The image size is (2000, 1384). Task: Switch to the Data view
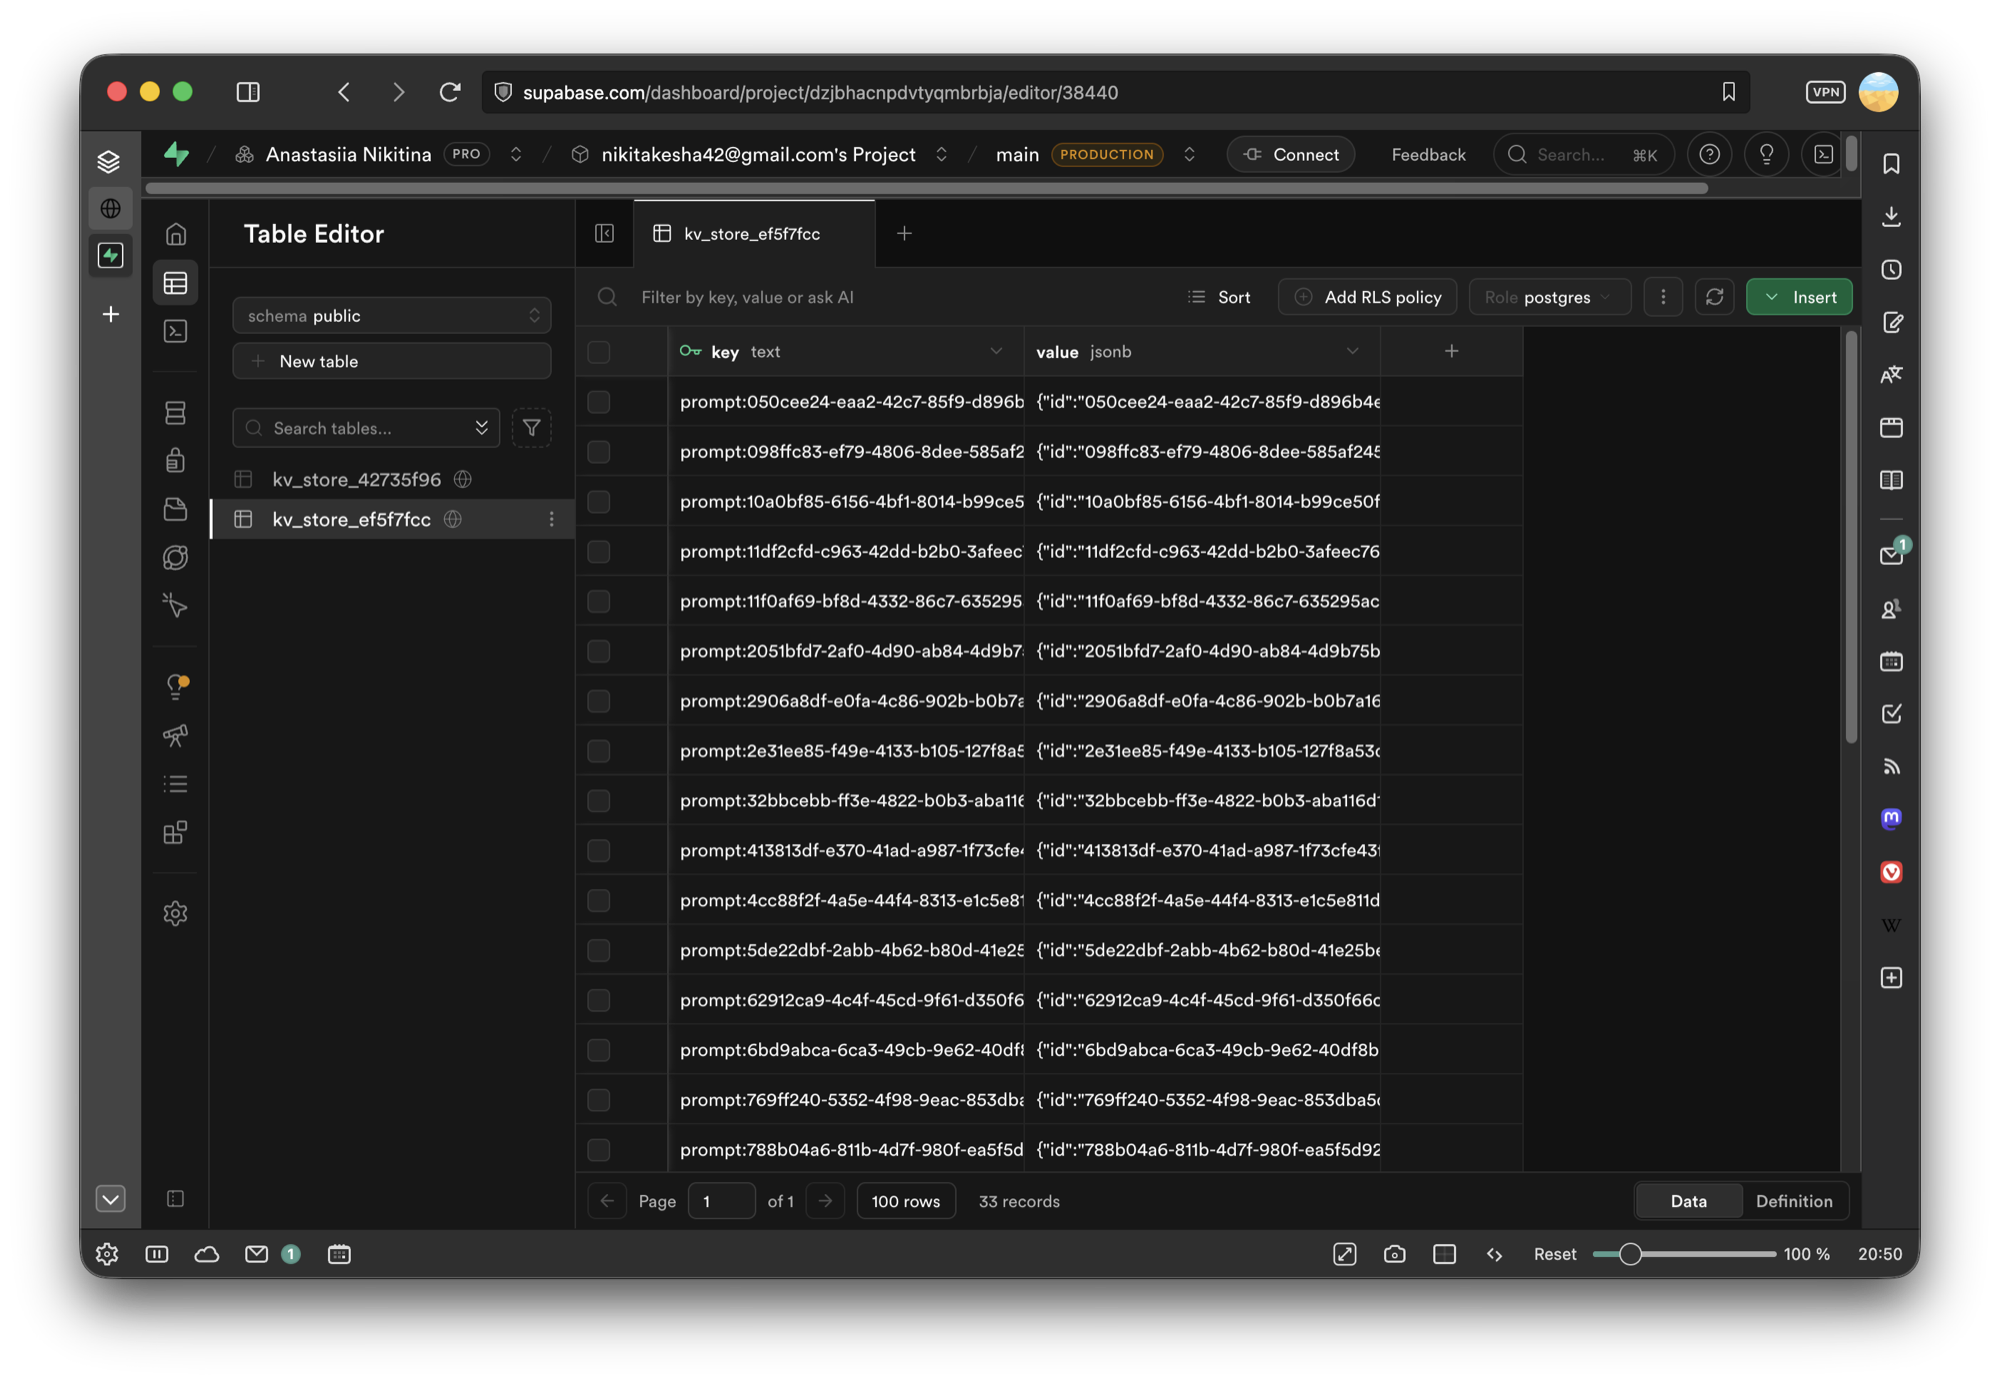[1688, 1201]
